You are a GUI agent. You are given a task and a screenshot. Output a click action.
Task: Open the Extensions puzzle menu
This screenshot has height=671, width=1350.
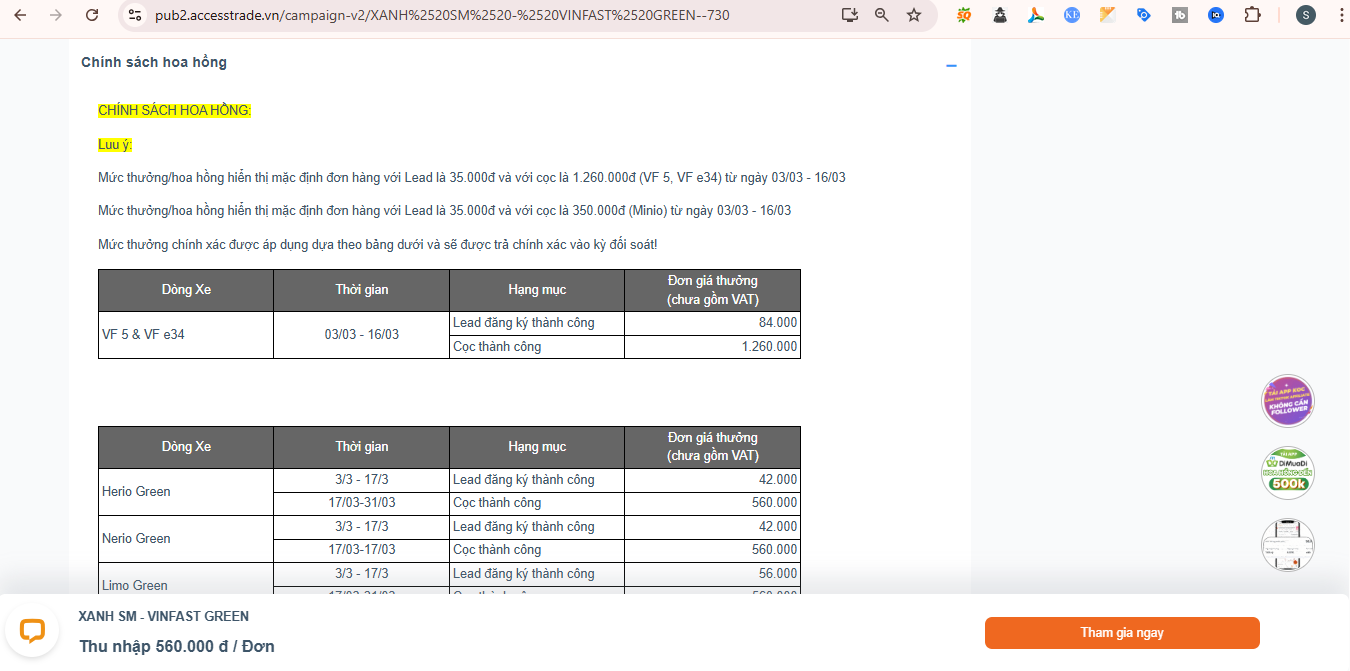pos(1252,15)
